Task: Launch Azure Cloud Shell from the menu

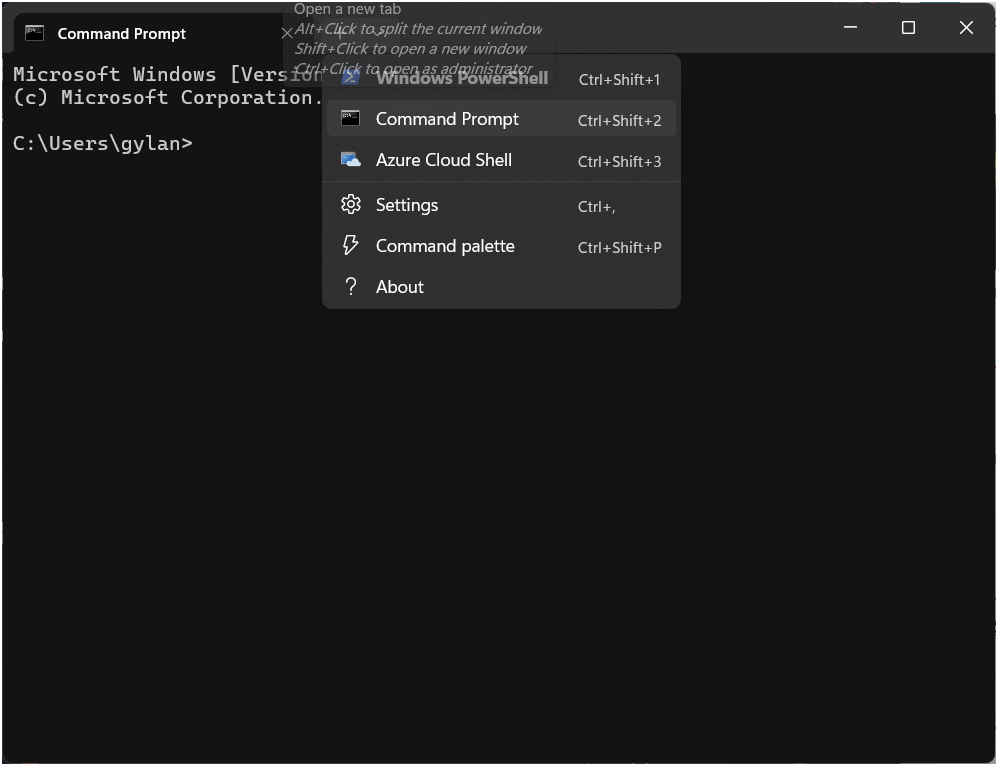Action: point(443,160)
